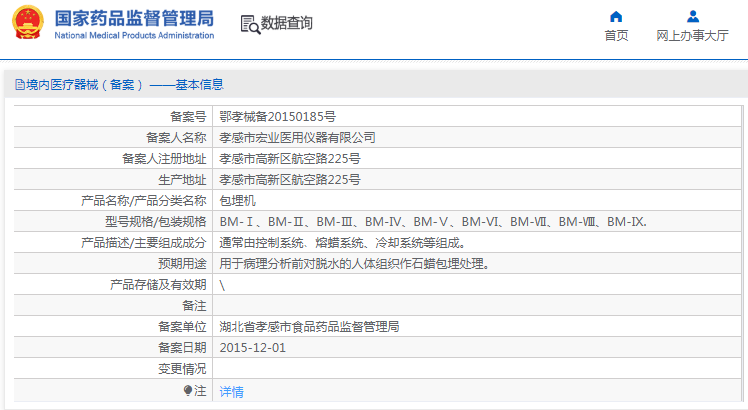Screen dimensions: 748x410
Task: Click filing authority 湖北省孝感市食品药品监督管理局
Action: tap(309, 327)
